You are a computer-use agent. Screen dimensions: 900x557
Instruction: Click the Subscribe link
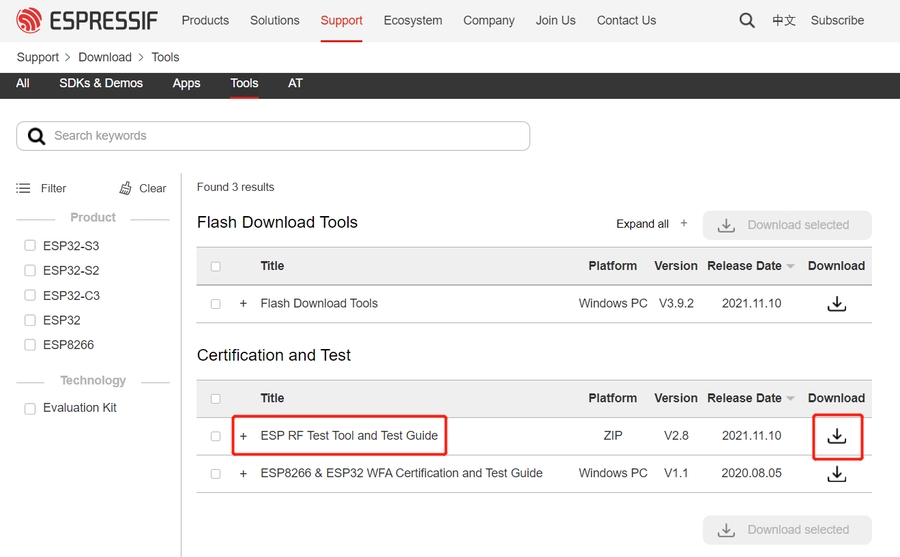coord(837,20)
